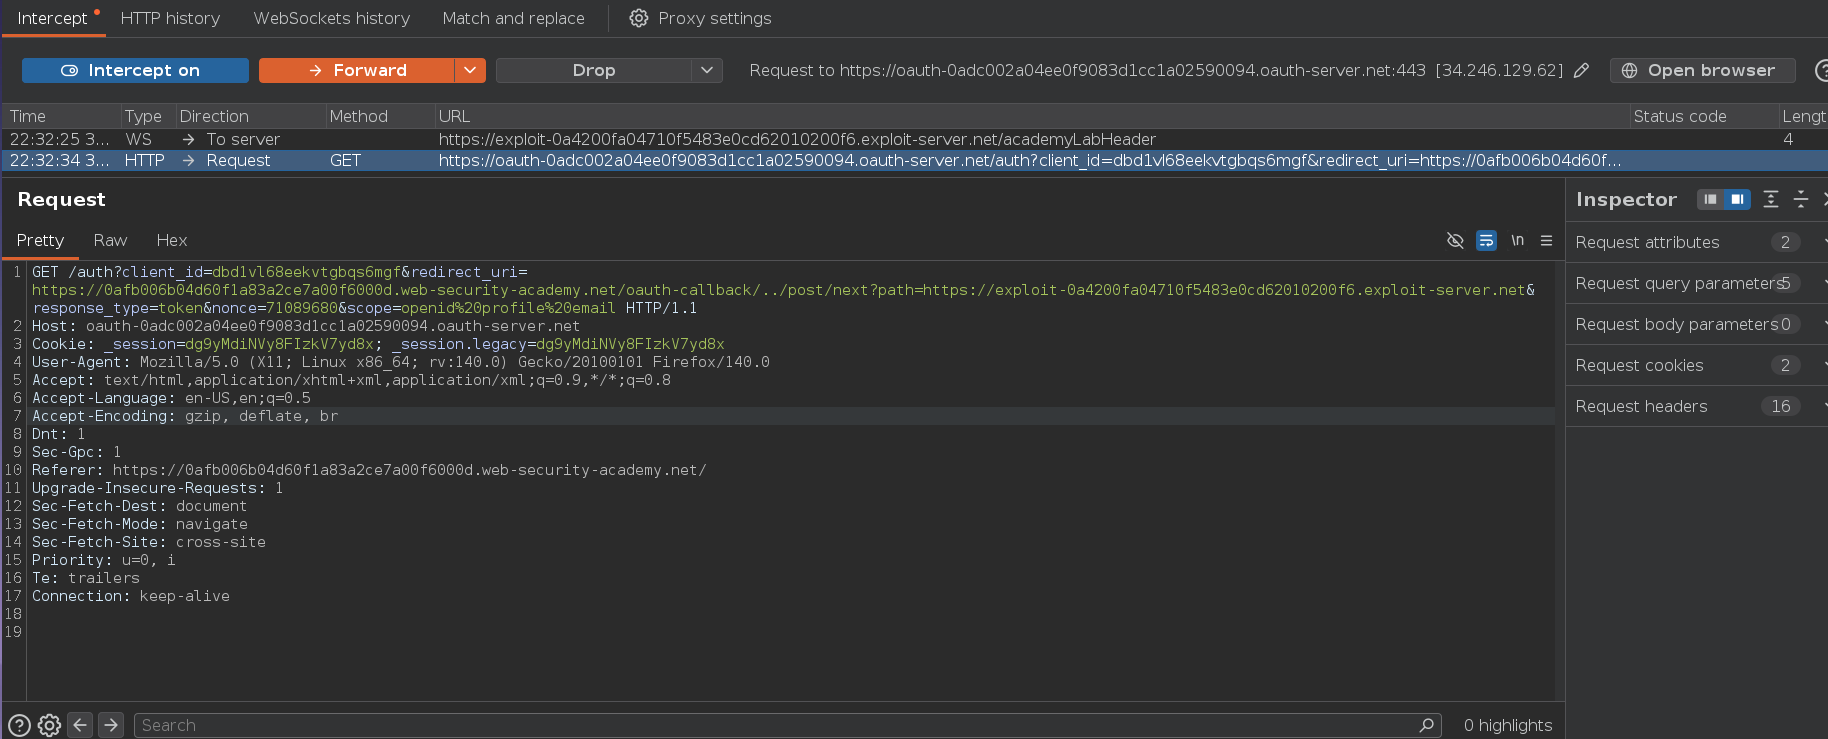Click the Cookie header line
Viewport: 1828px width, 739px height.
point(378,344)
